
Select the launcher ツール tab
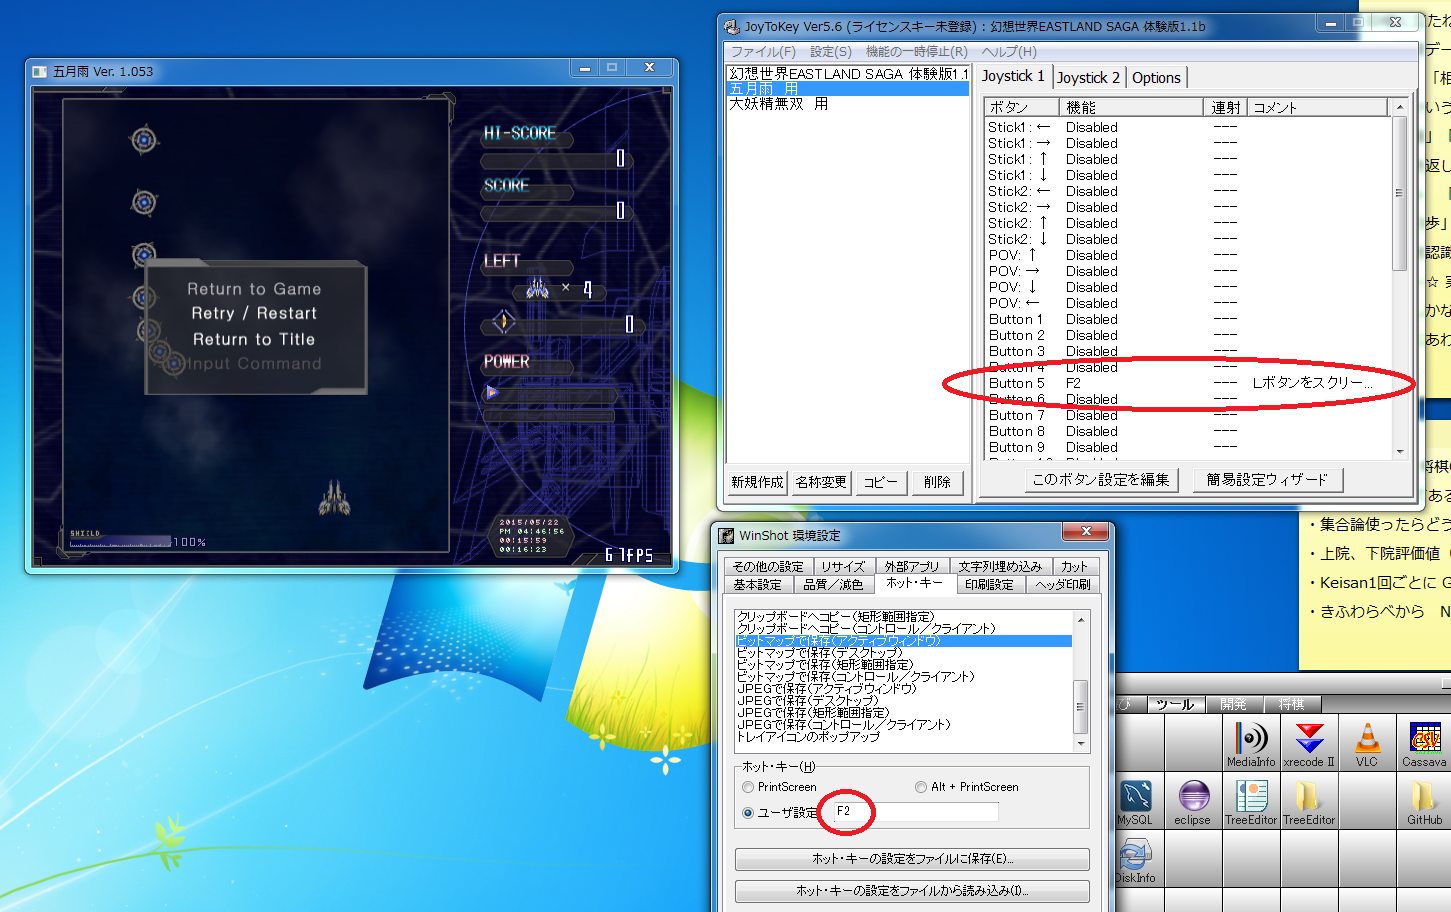click(x=1176, y=704)
